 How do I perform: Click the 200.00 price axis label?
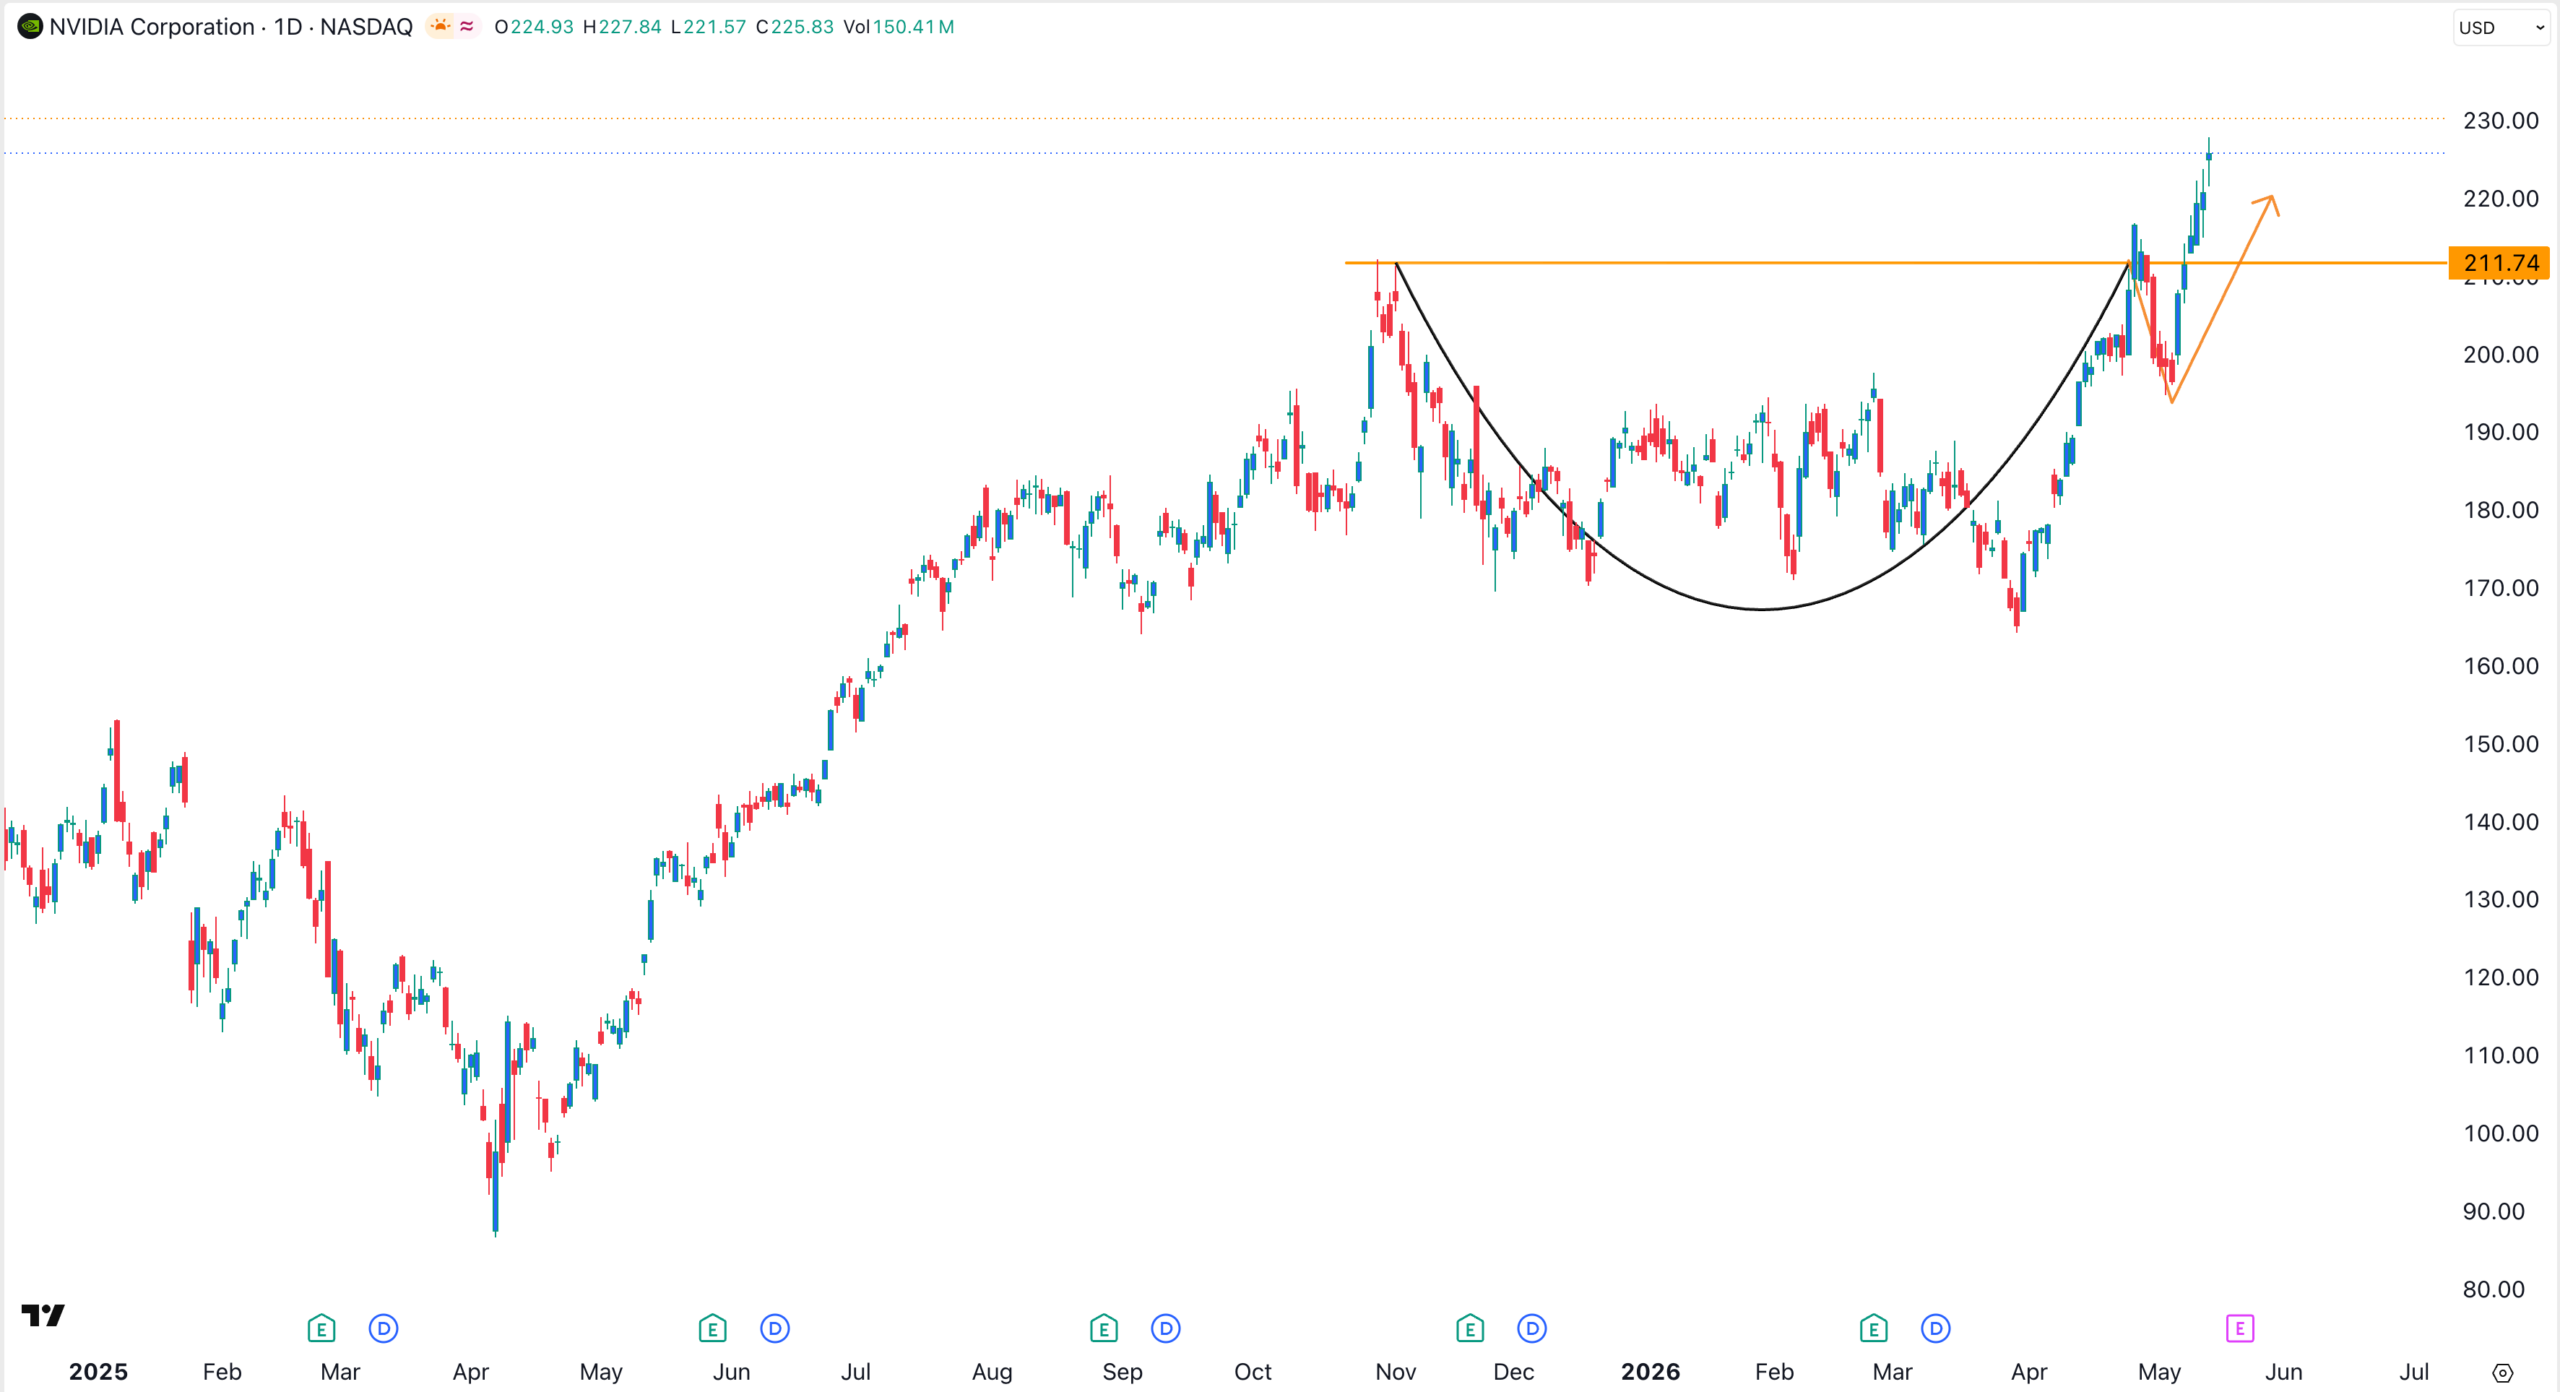pos(2501,355)
